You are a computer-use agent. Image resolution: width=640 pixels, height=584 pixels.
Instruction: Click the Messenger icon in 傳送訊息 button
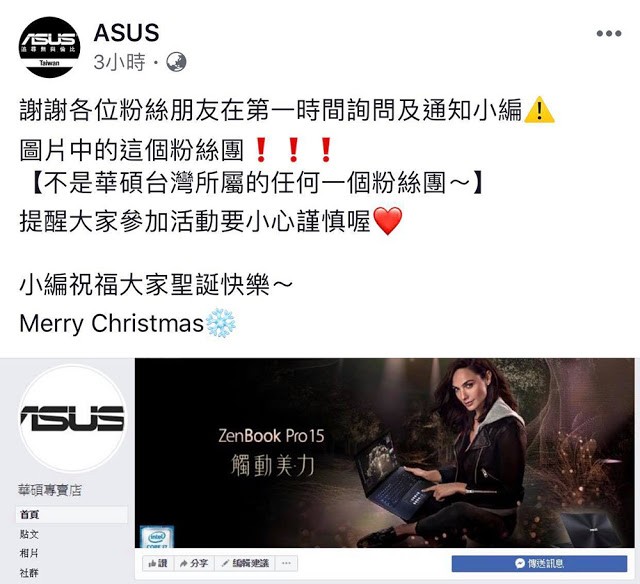tap(520, 564)
